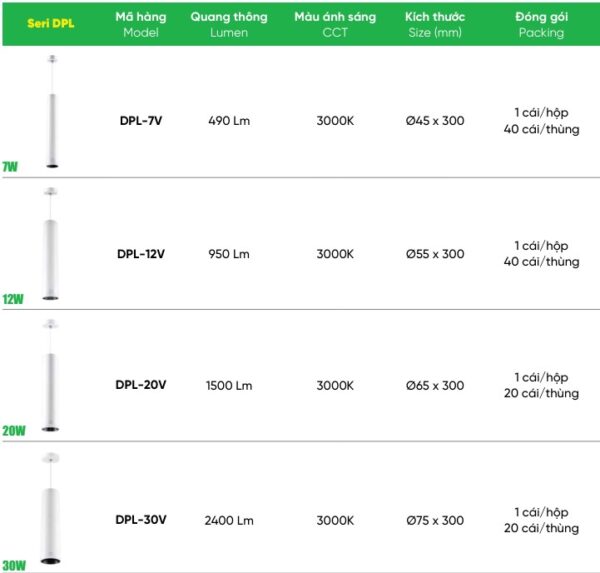
Task: Click the 3000K value in DPL-12V row
Action: [335, 254]
